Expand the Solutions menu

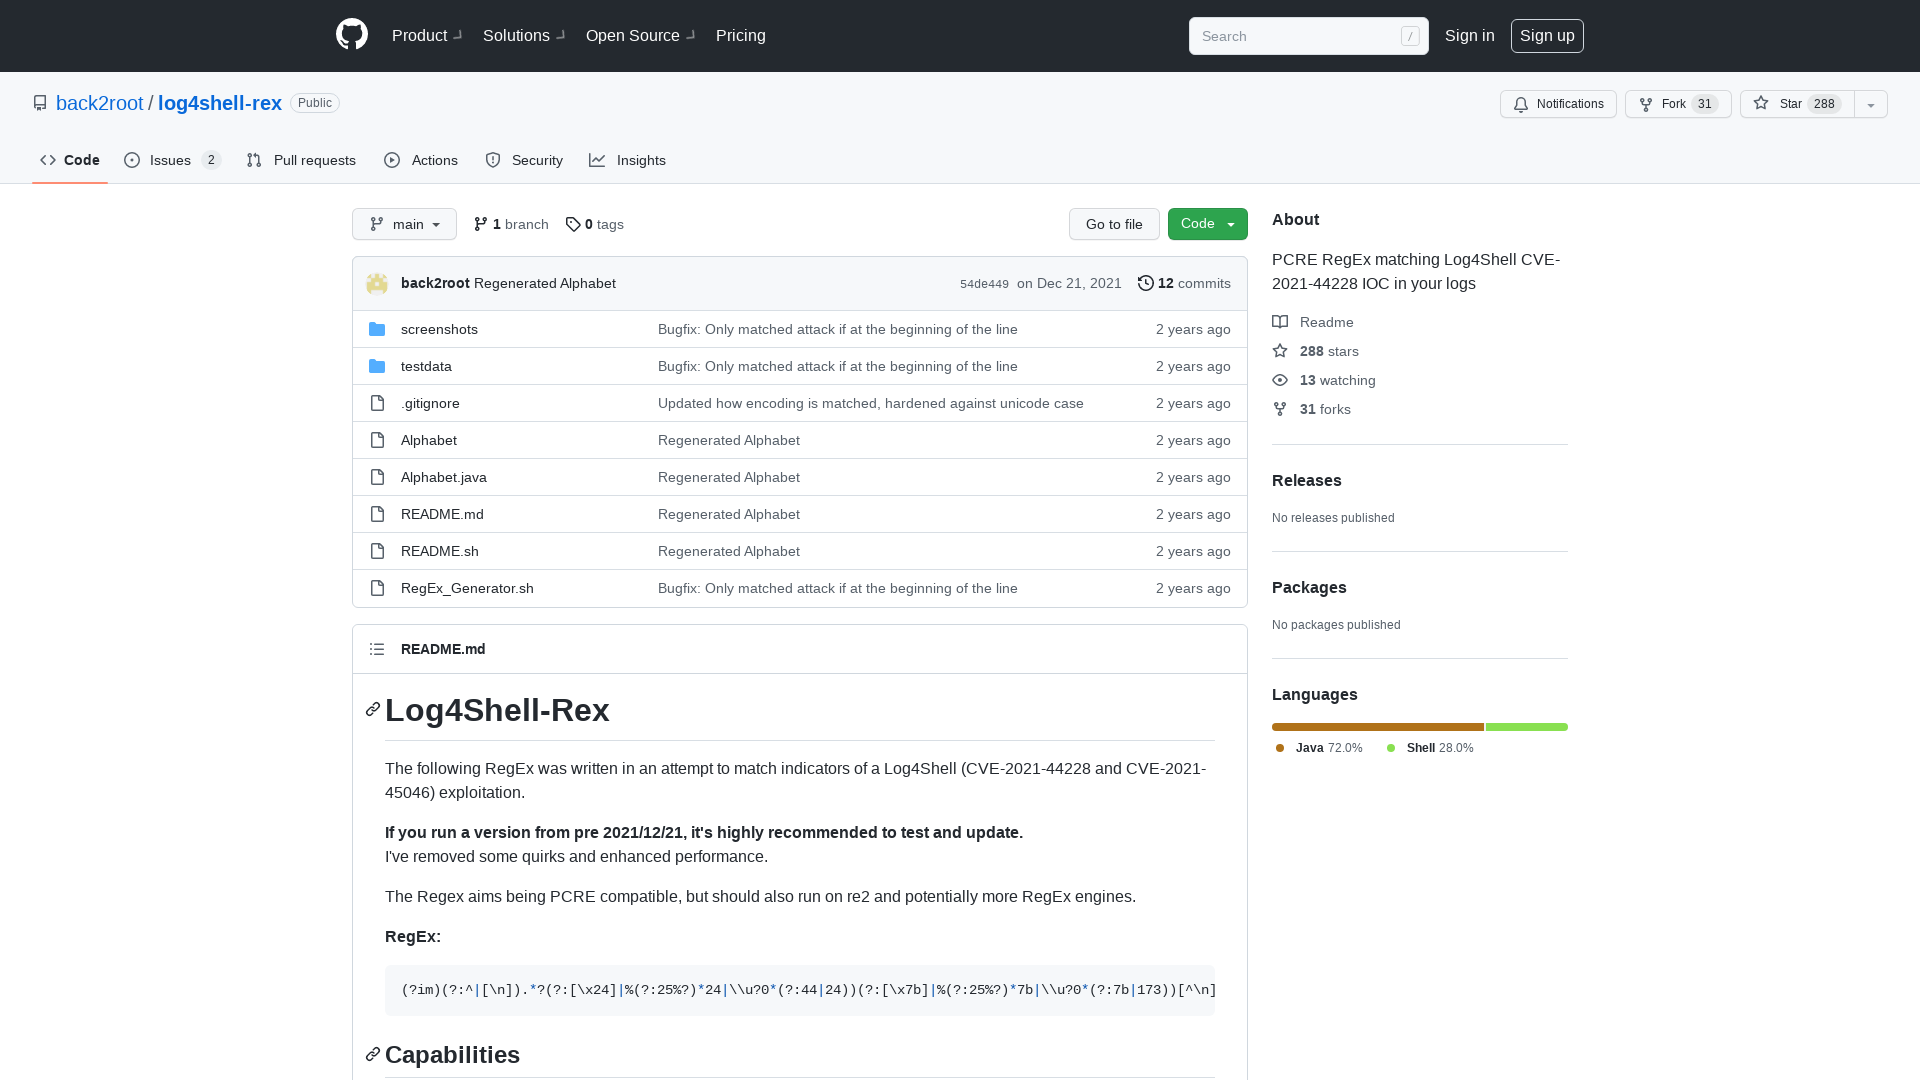[x=524, y=35]
